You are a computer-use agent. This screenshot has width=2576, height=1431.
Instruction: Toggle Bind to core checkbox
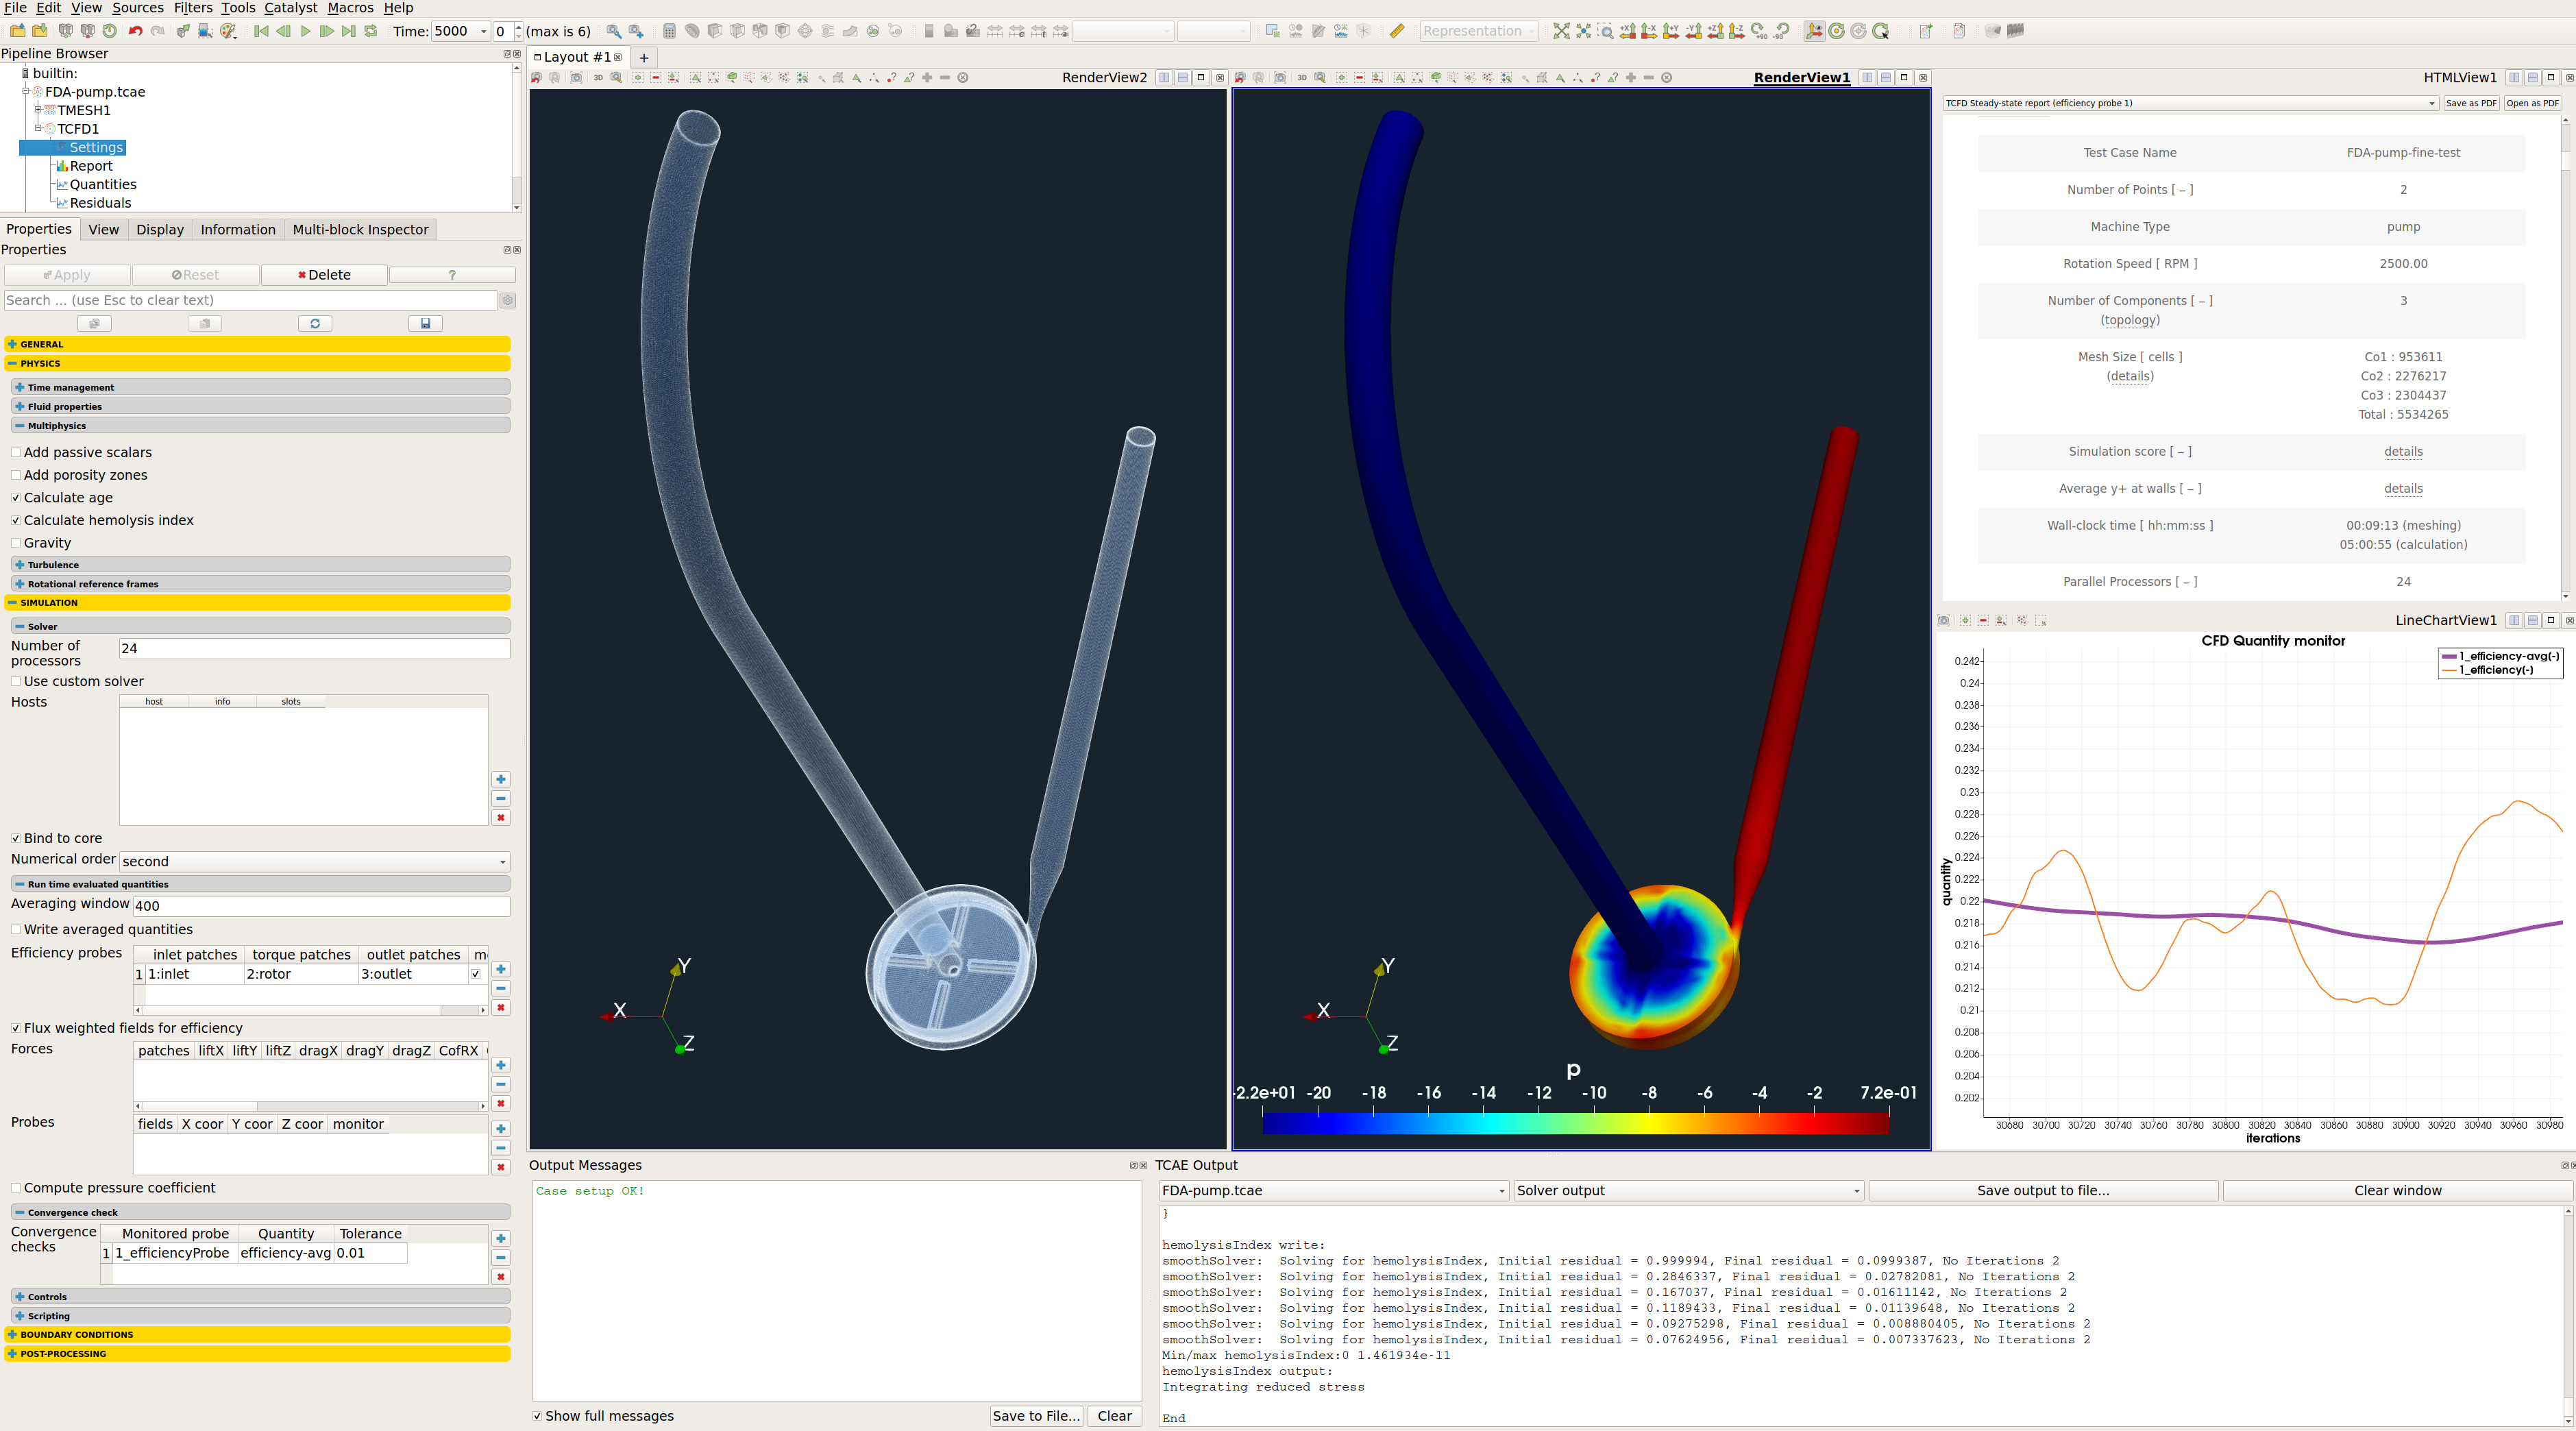16,838
